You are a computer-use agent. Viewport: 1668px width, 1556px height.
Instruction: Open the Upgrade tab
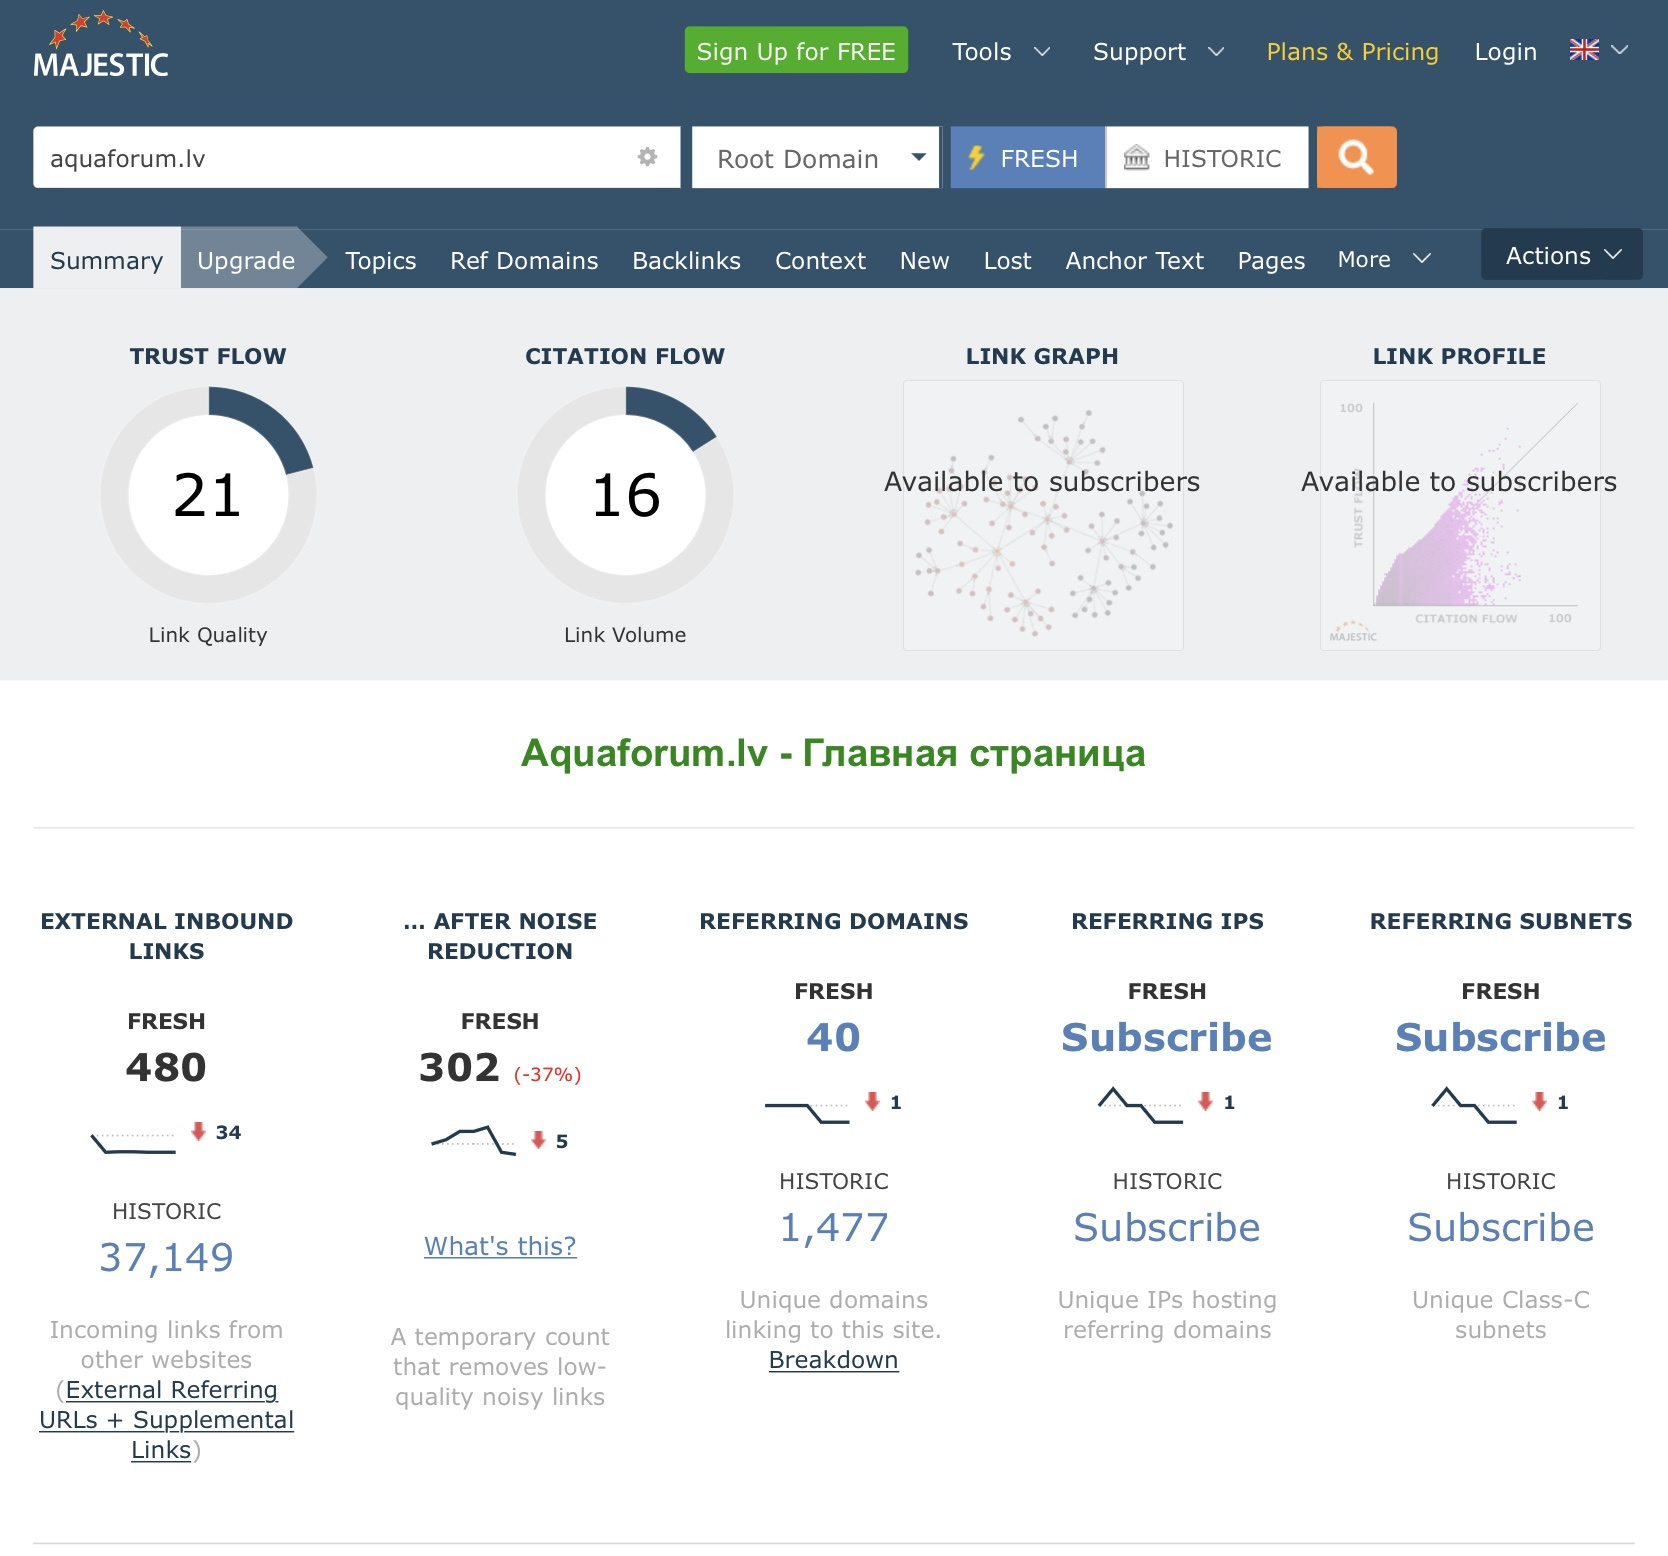(x=246, y=260)
